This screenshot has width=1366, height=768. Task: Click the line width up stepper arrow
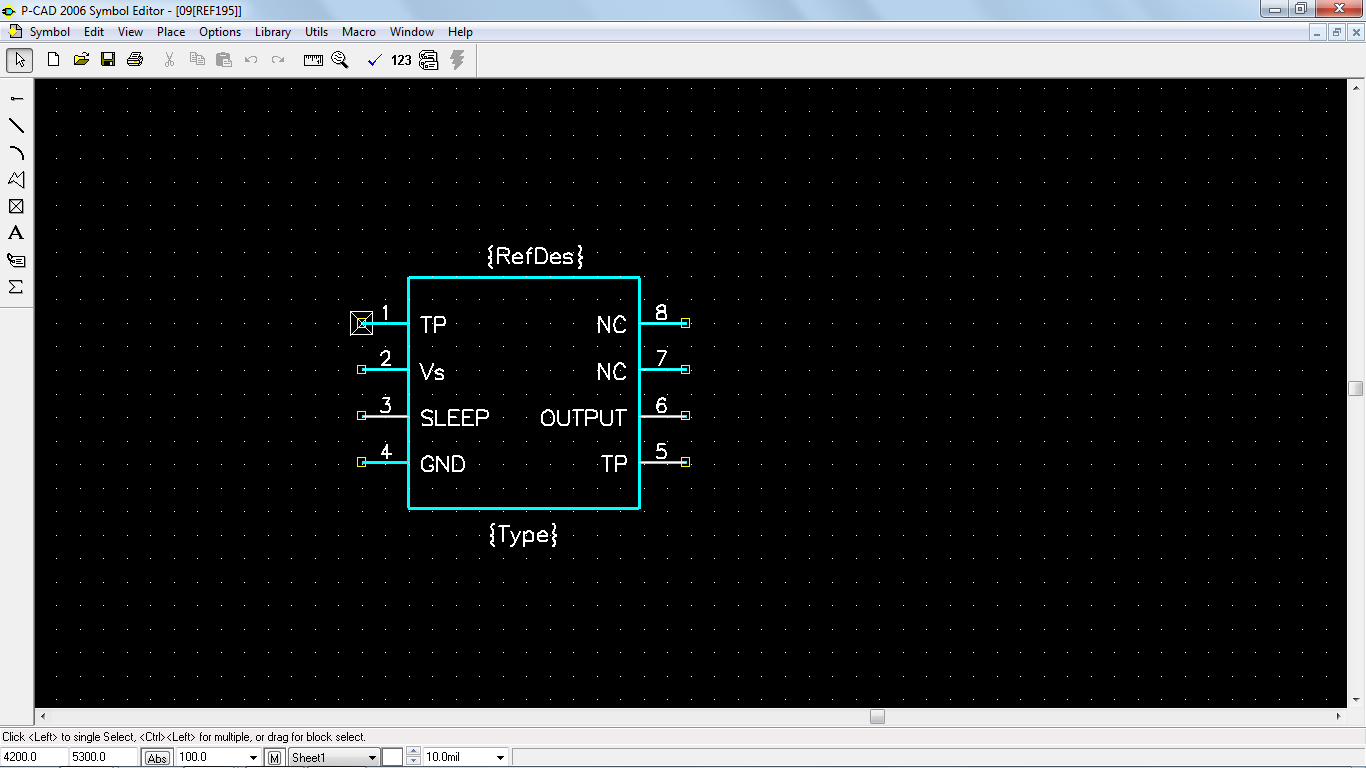pyautogui.click(x=414, y=753)
